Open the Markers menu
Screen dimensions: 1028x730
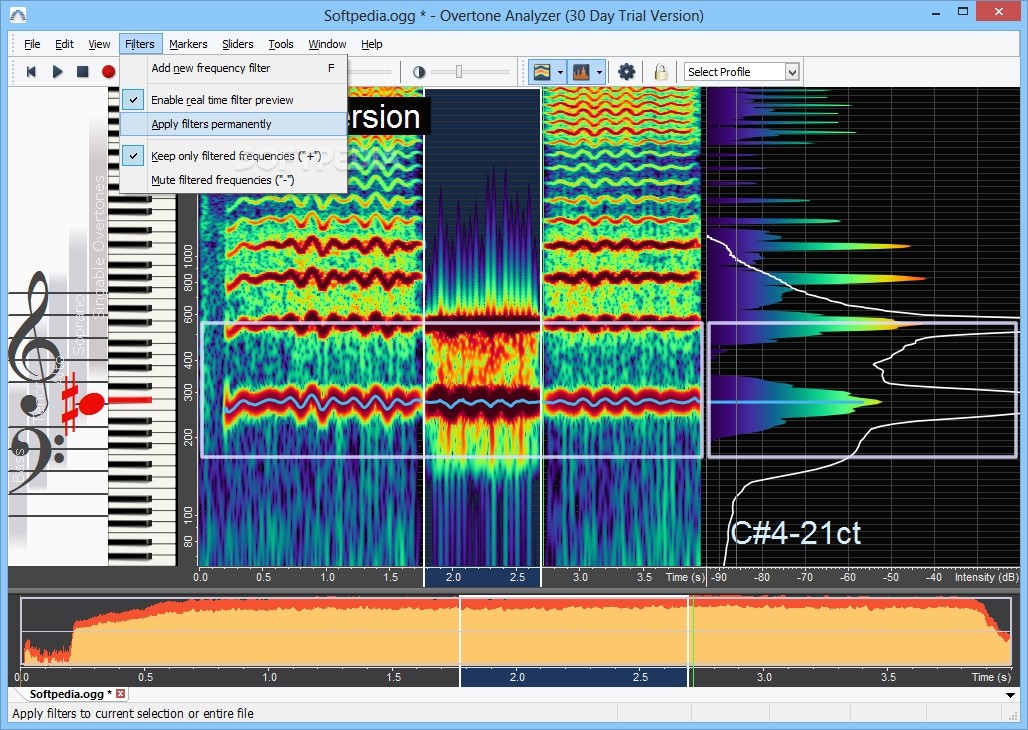[x=188, y=44]
